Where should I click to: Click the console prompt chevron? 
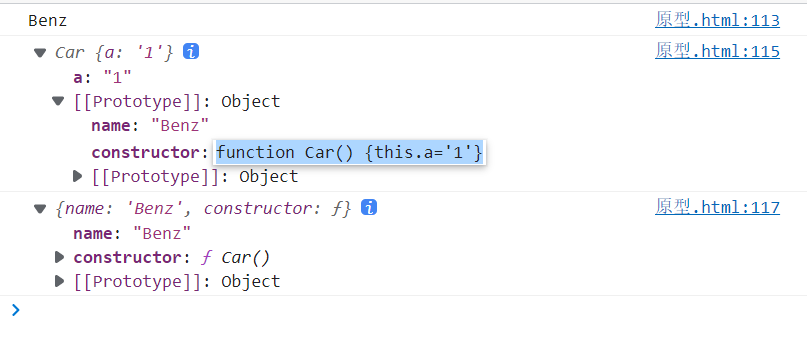[16, 309]
